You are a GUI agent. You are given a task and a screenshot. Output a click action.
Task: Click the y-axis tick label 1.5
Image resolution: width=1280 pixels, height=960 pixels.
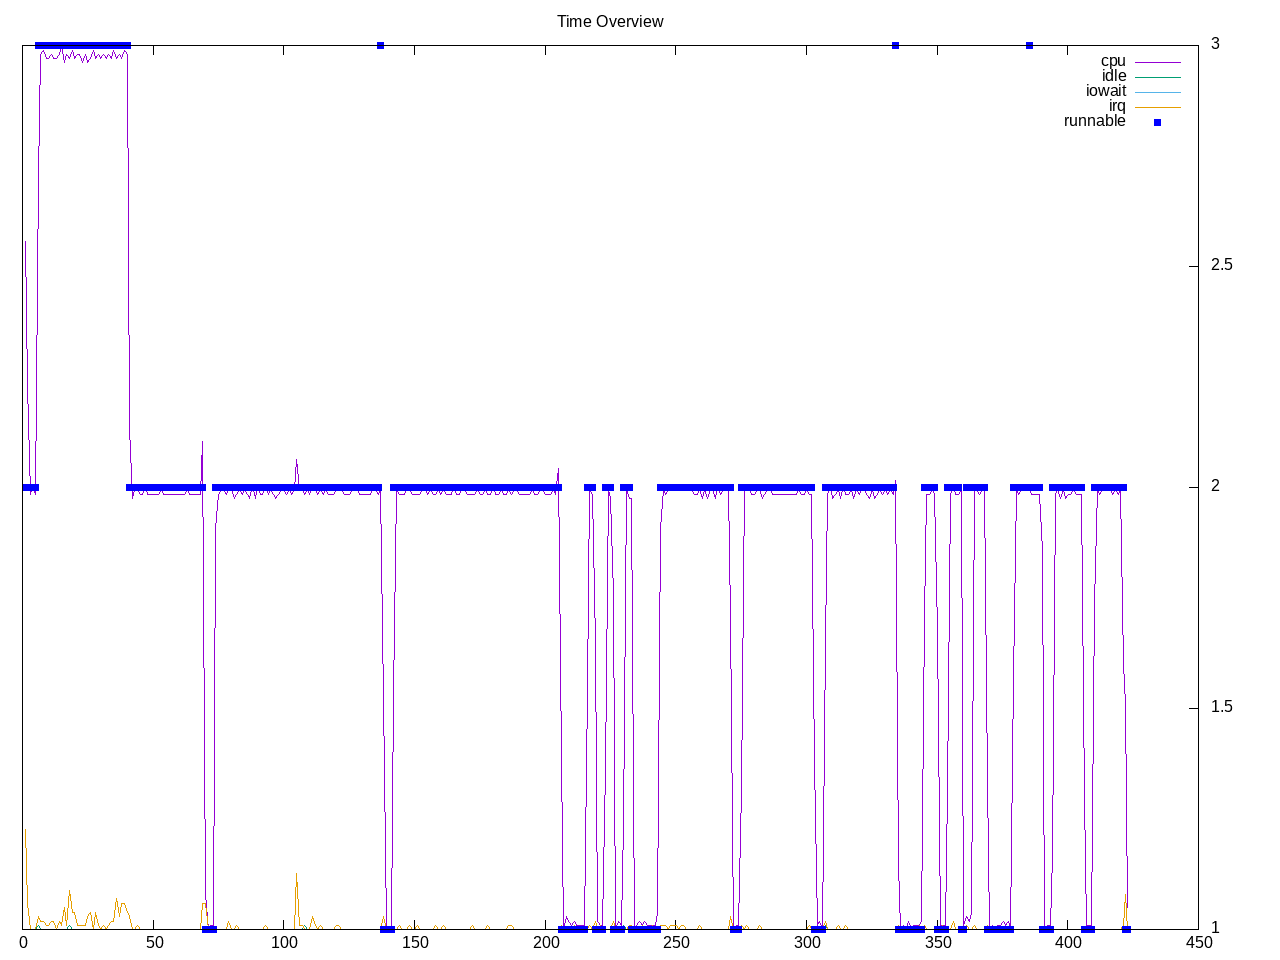(x=1221, y=707)
